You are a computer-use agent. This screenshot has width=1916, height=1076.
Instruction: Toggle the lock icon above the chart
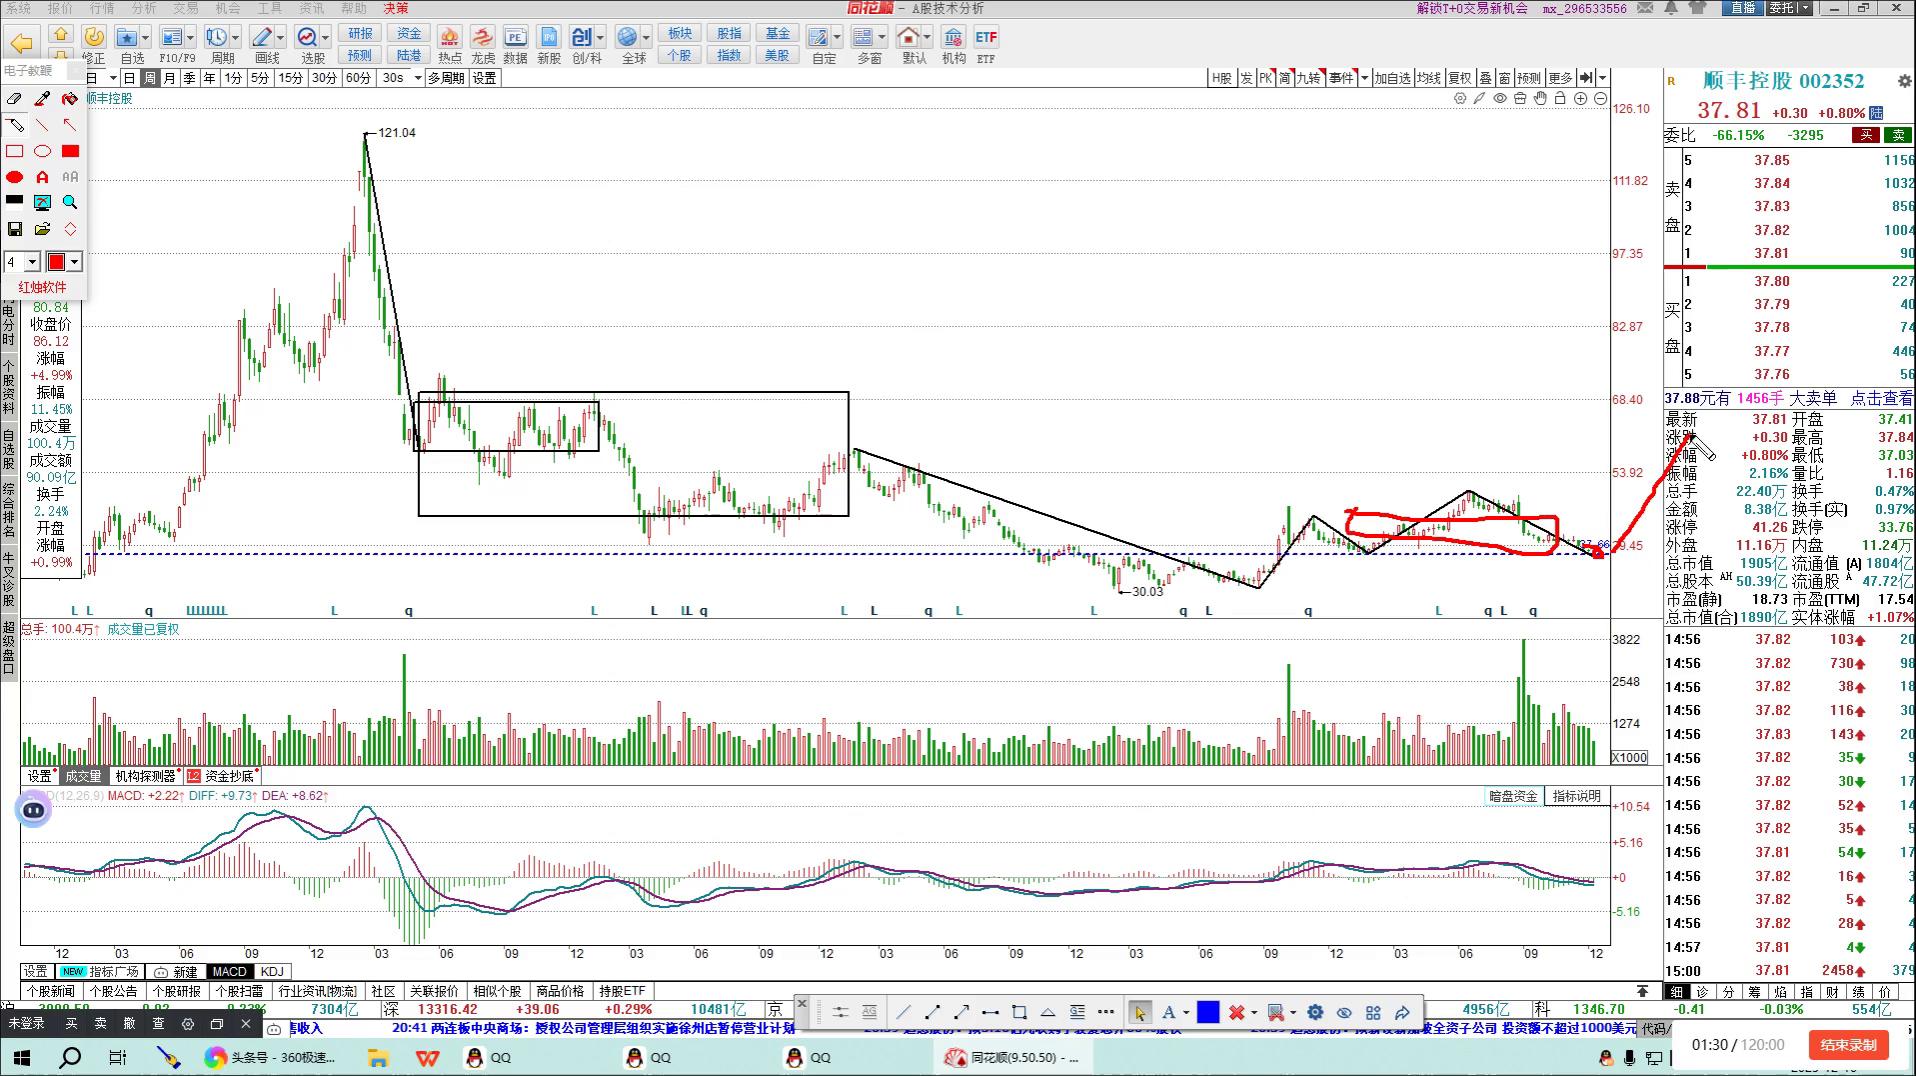(1560, 98)
